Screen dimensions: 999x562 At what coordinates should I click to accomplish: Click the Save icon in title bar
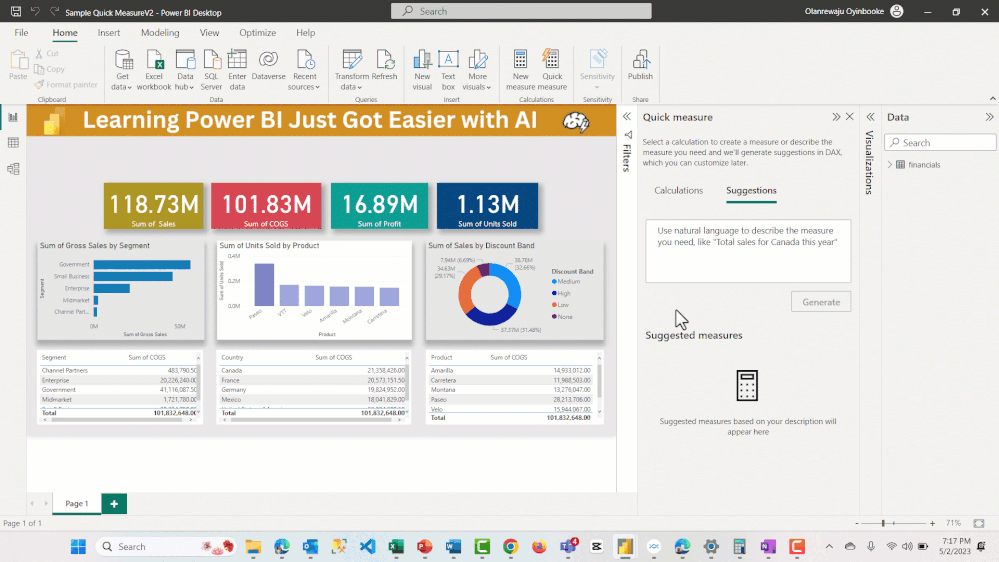(16, 11)
